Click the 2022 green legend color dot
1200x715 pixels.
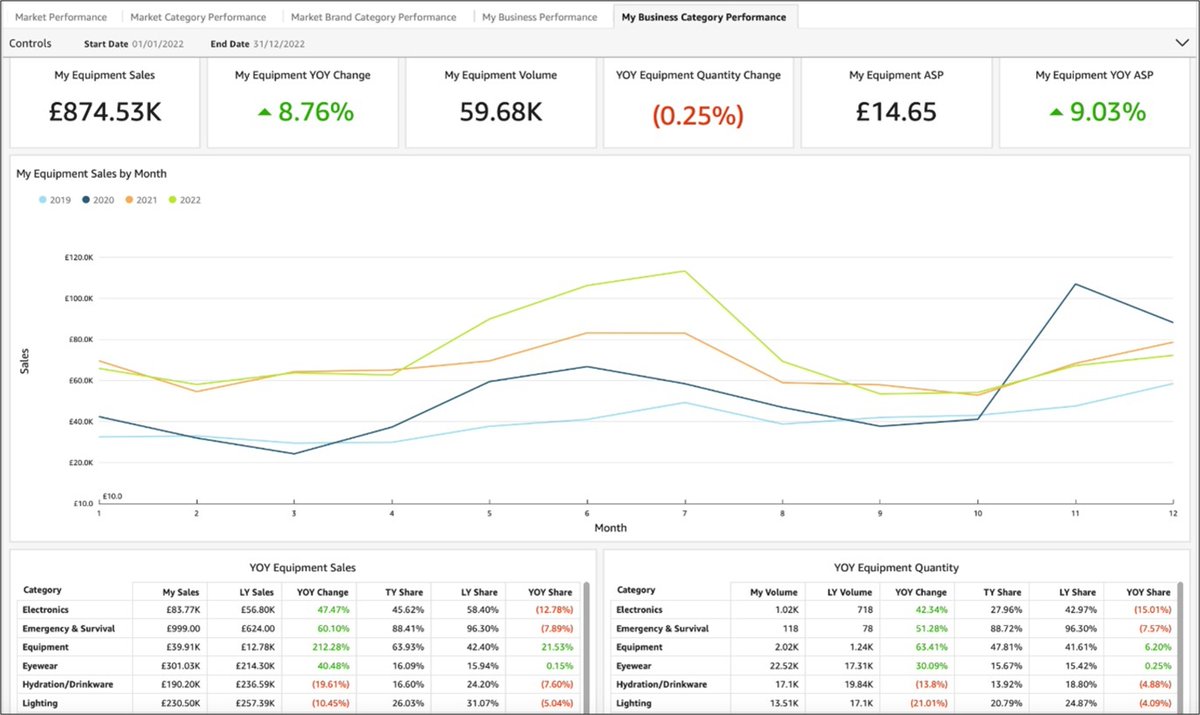click(x=172, y=199)
